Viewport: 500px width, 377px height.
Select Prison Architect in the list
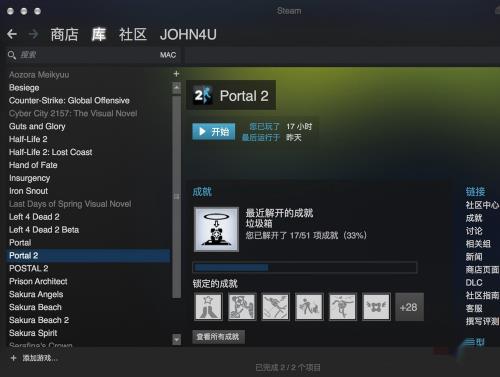[x=38, y=281]
